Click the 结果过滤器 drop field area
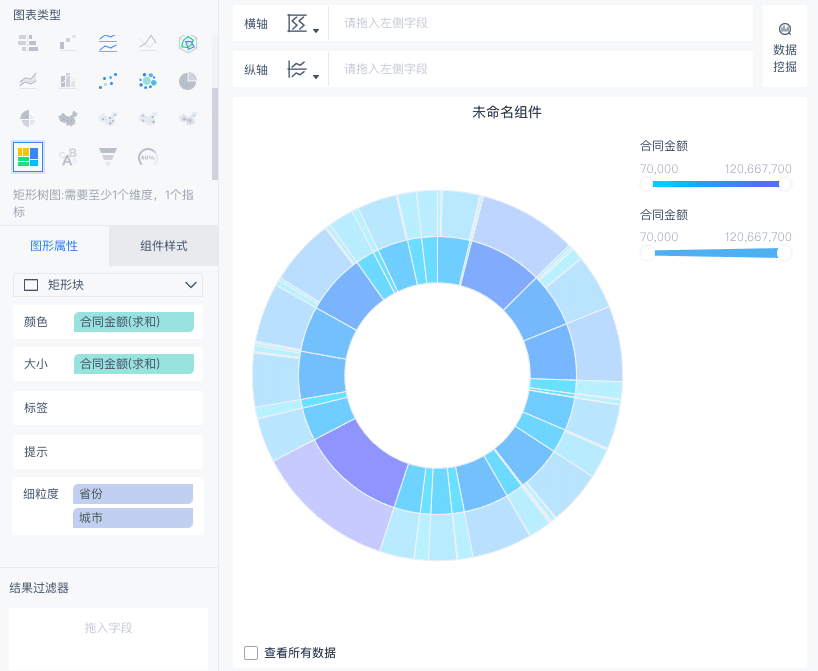This screenshot has width=818, height=671. [x=108, y=637]
